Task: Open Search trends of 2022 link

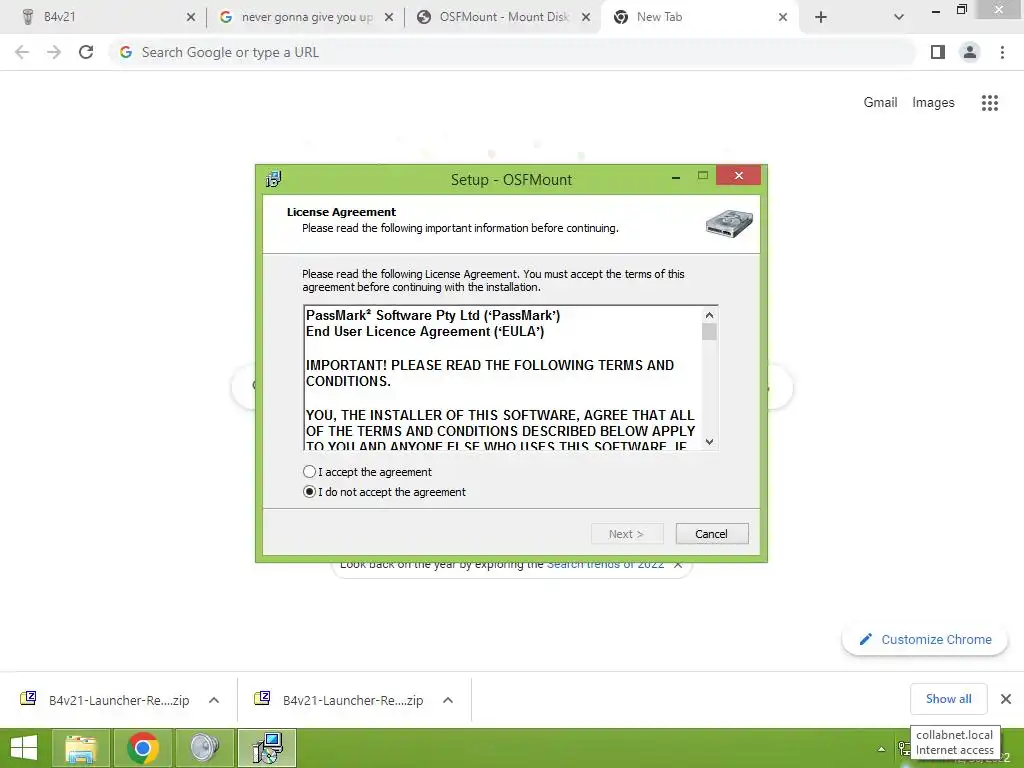Action: pyautogui.click(x=605, y=564)
